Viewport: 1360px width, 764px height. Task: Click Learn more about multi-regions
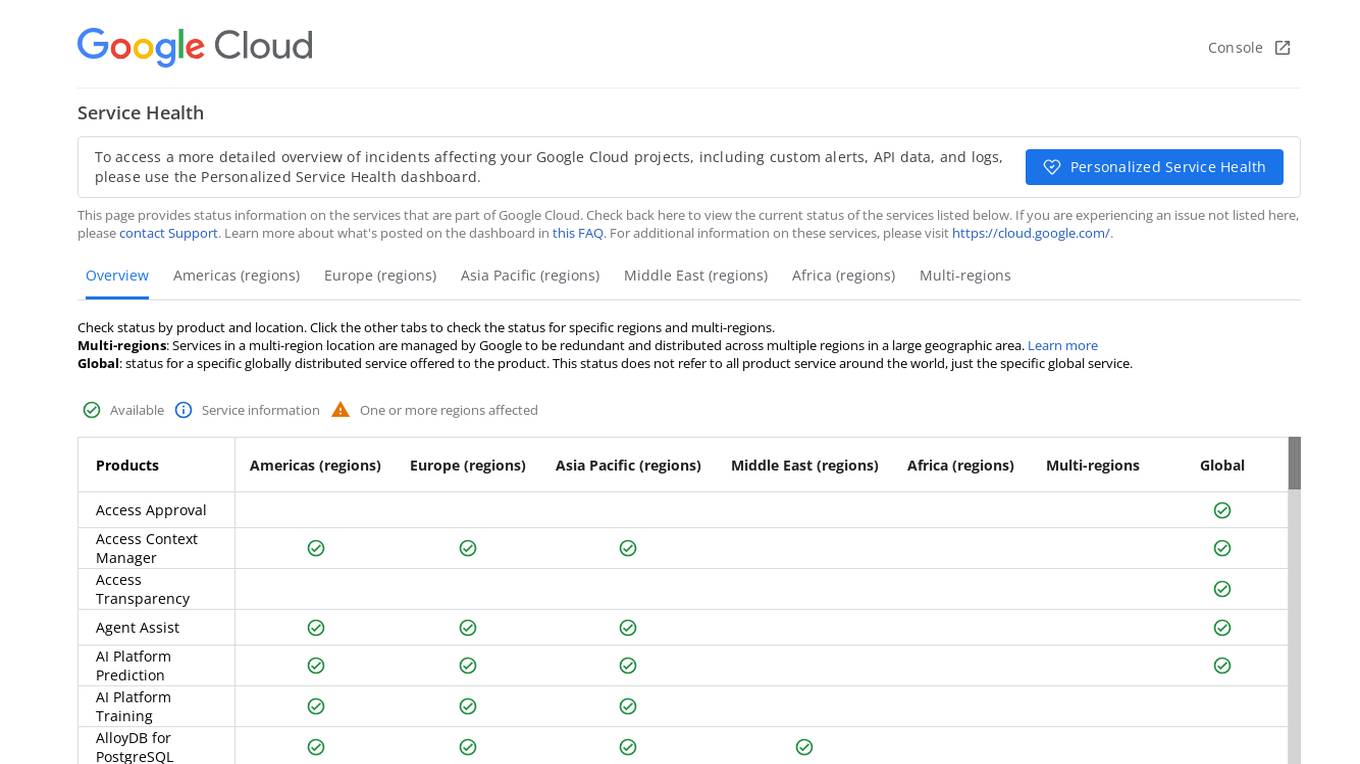[x=1063, y=345]
